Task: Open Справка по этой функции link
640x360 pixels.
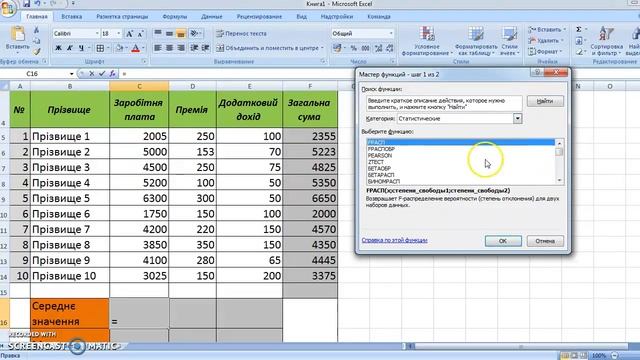Action: tap(394, 240)
